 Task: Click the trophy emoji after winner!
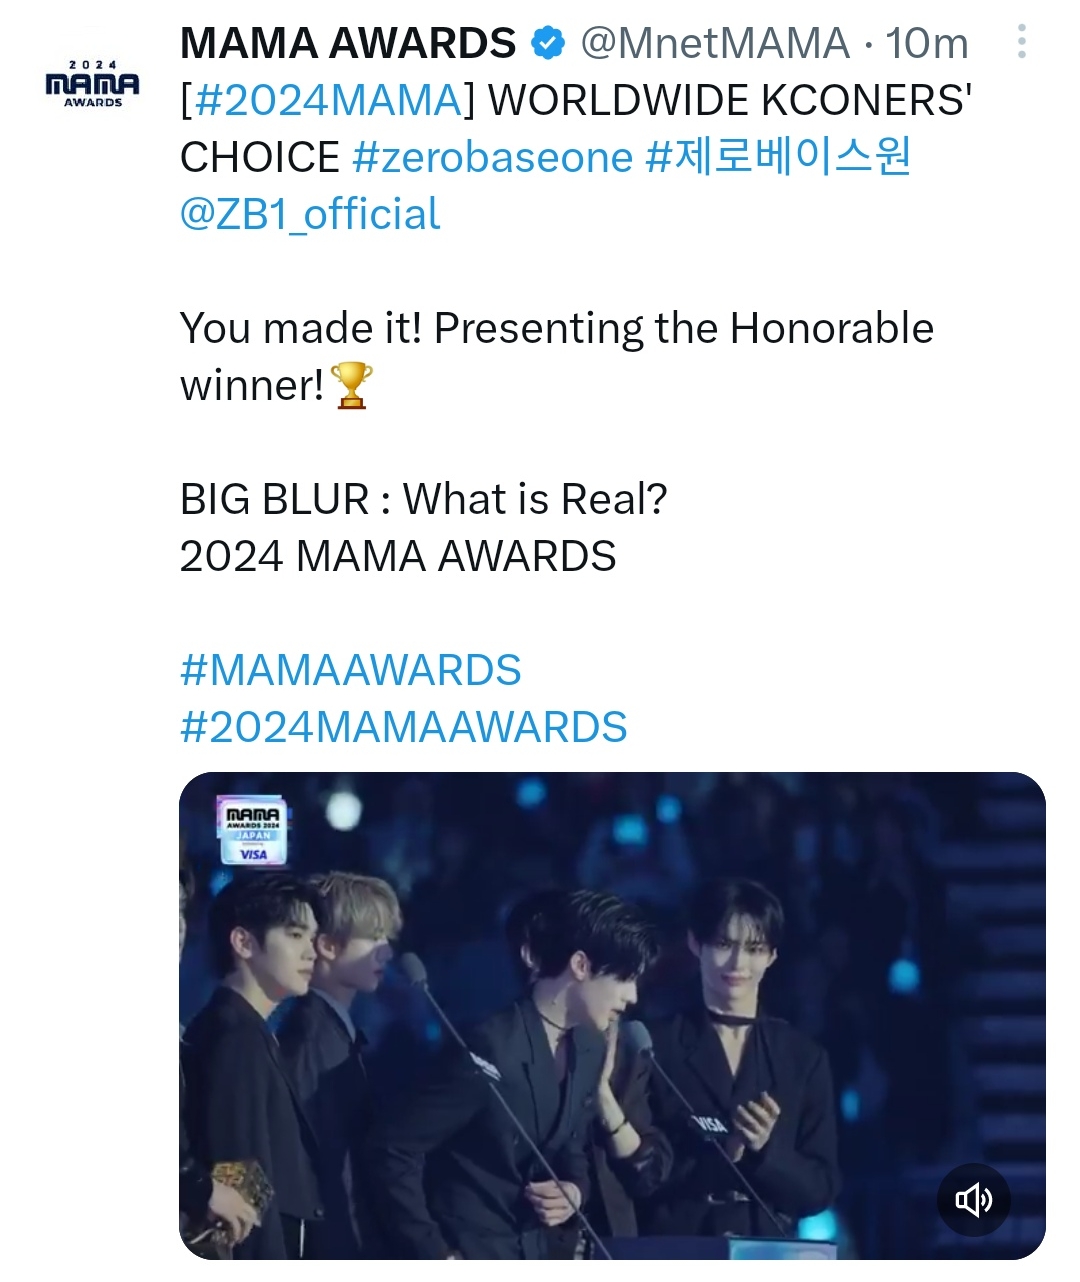351,386
